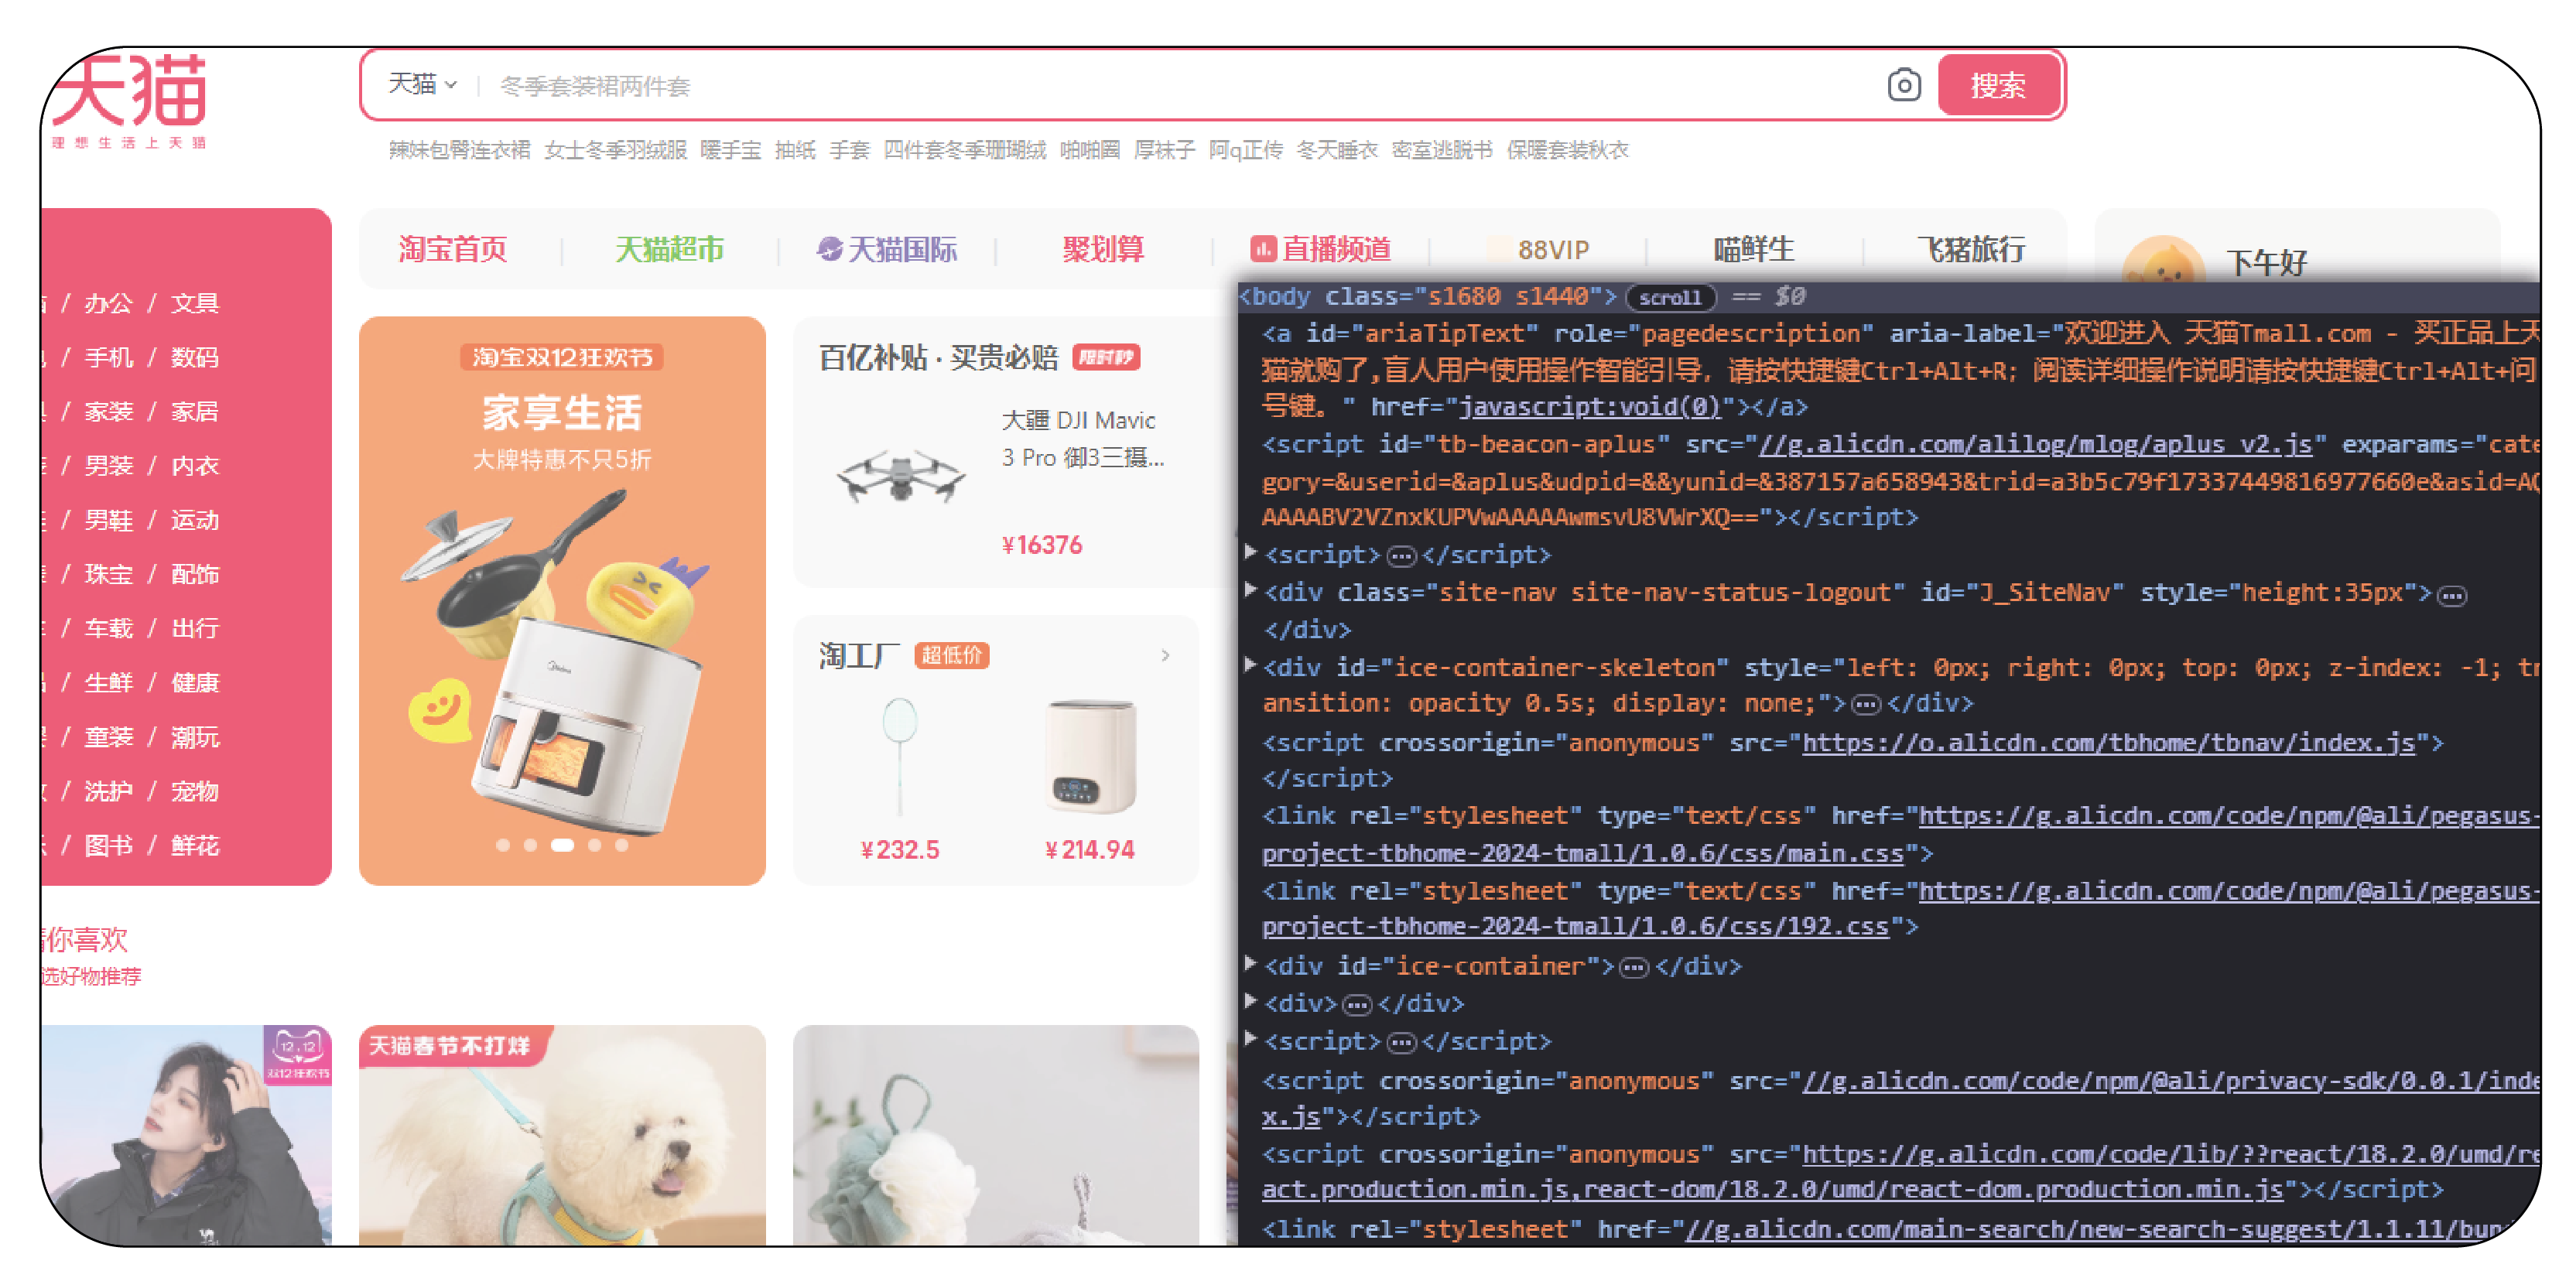Click the 直播频道 live icon

1263,249
